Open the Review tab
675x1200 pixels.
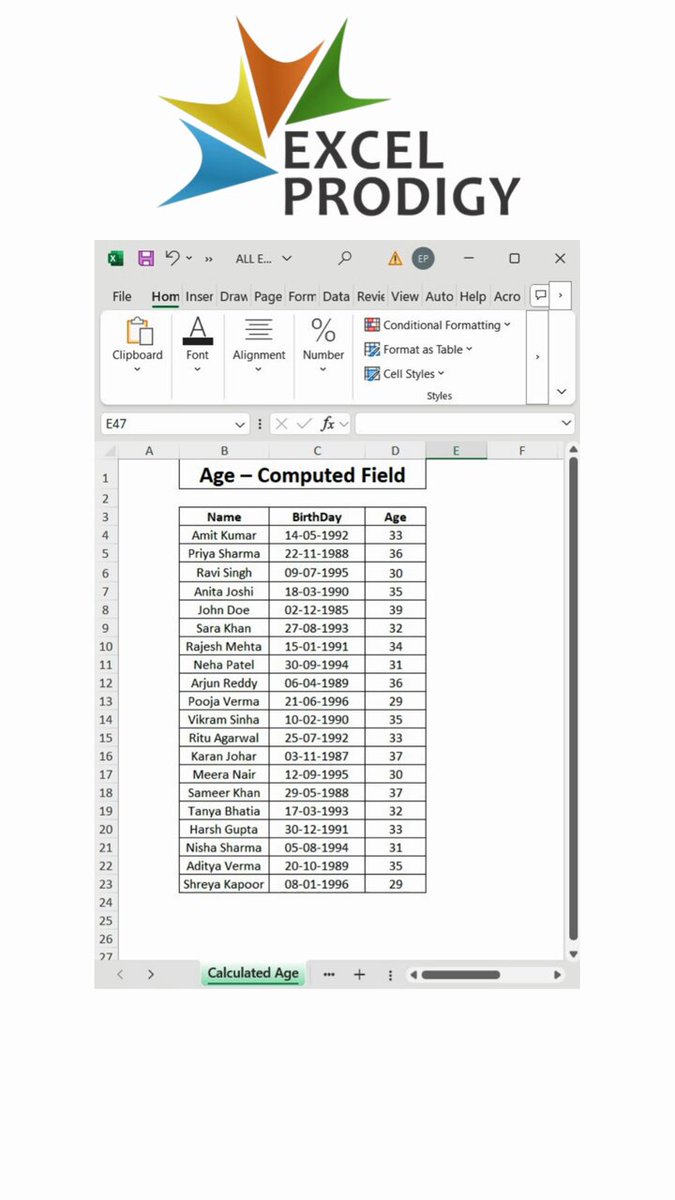[371, 296]
